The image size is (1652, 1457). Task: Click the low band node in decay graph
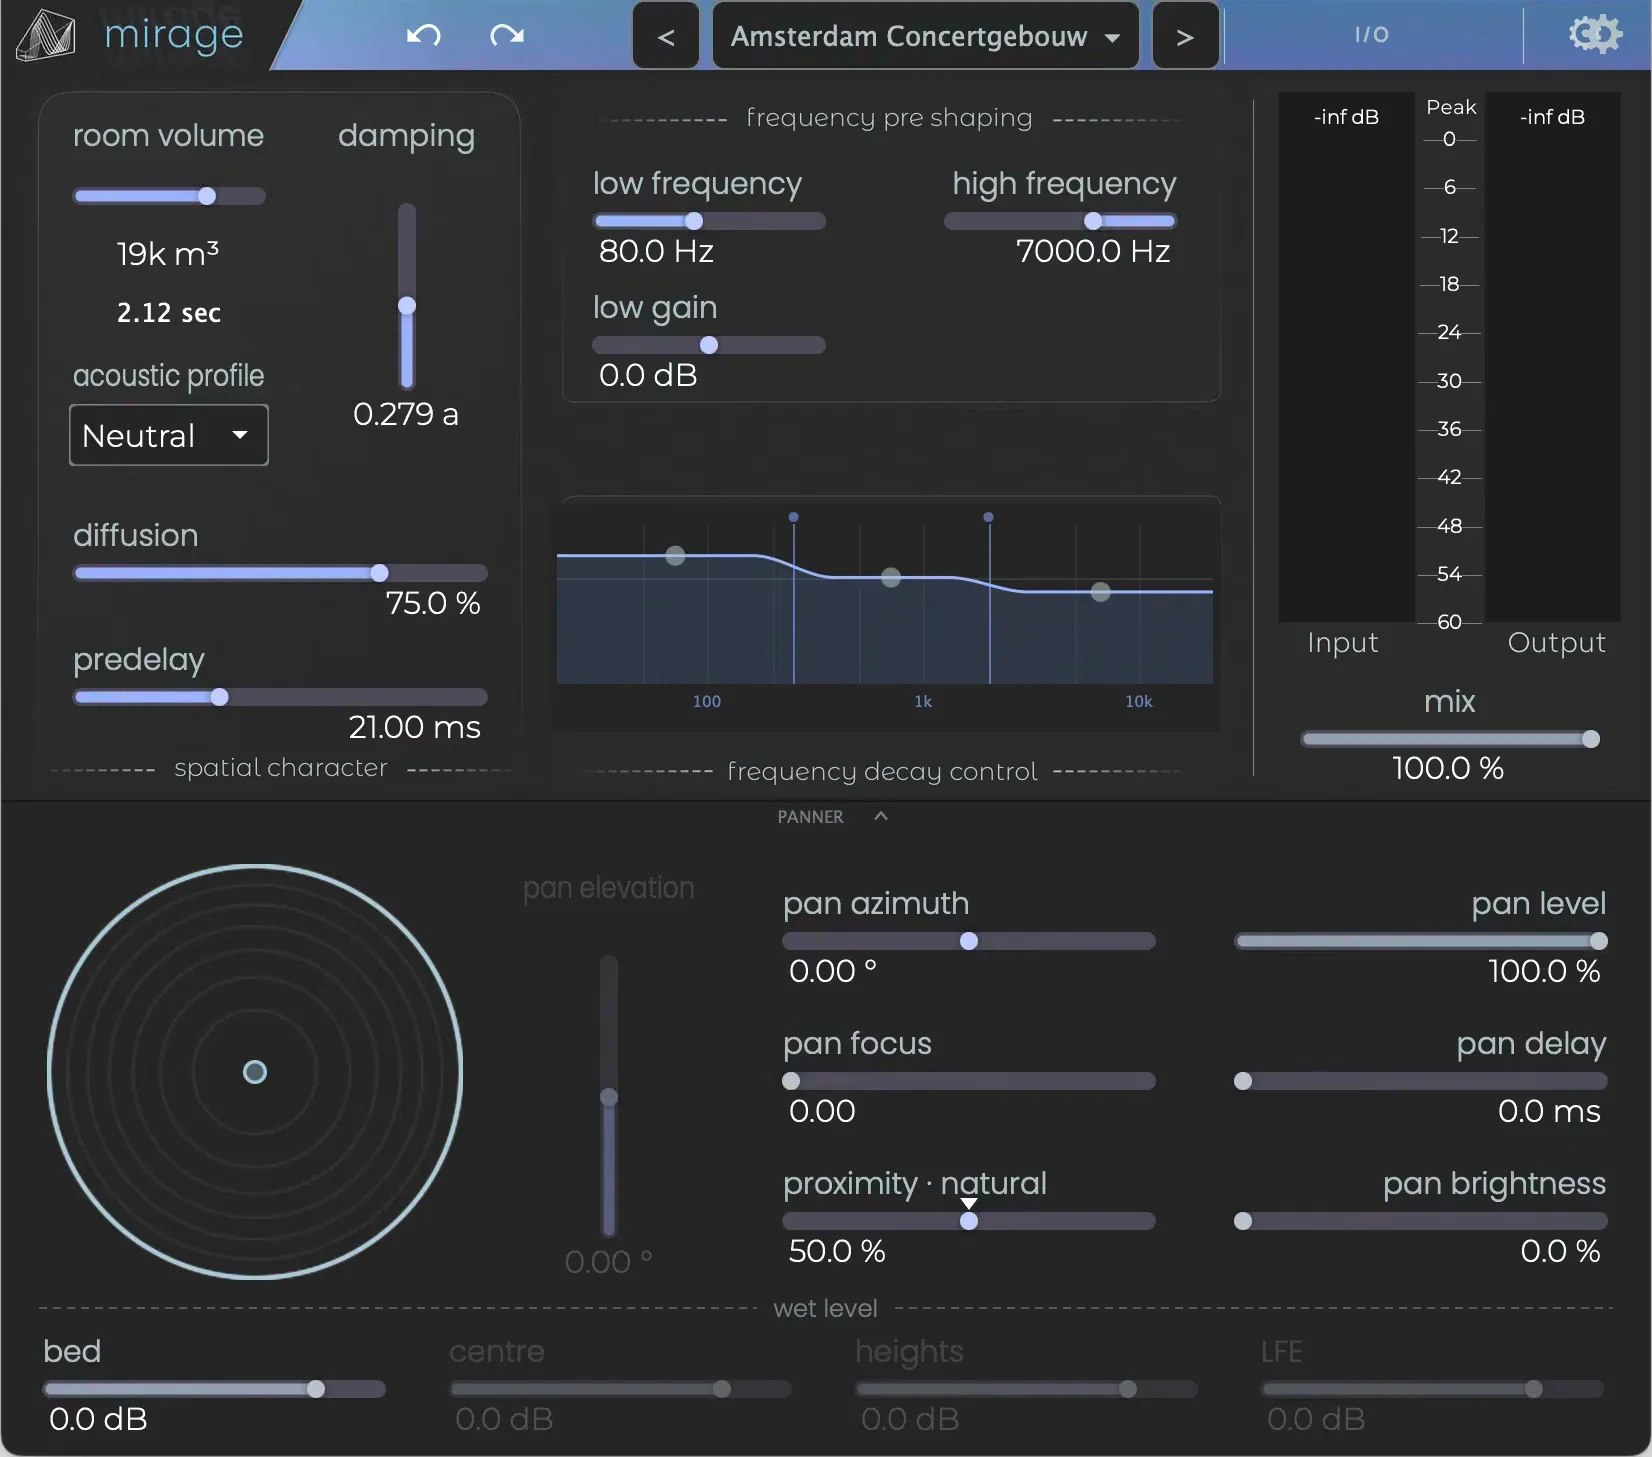click(x=676, y=555)
